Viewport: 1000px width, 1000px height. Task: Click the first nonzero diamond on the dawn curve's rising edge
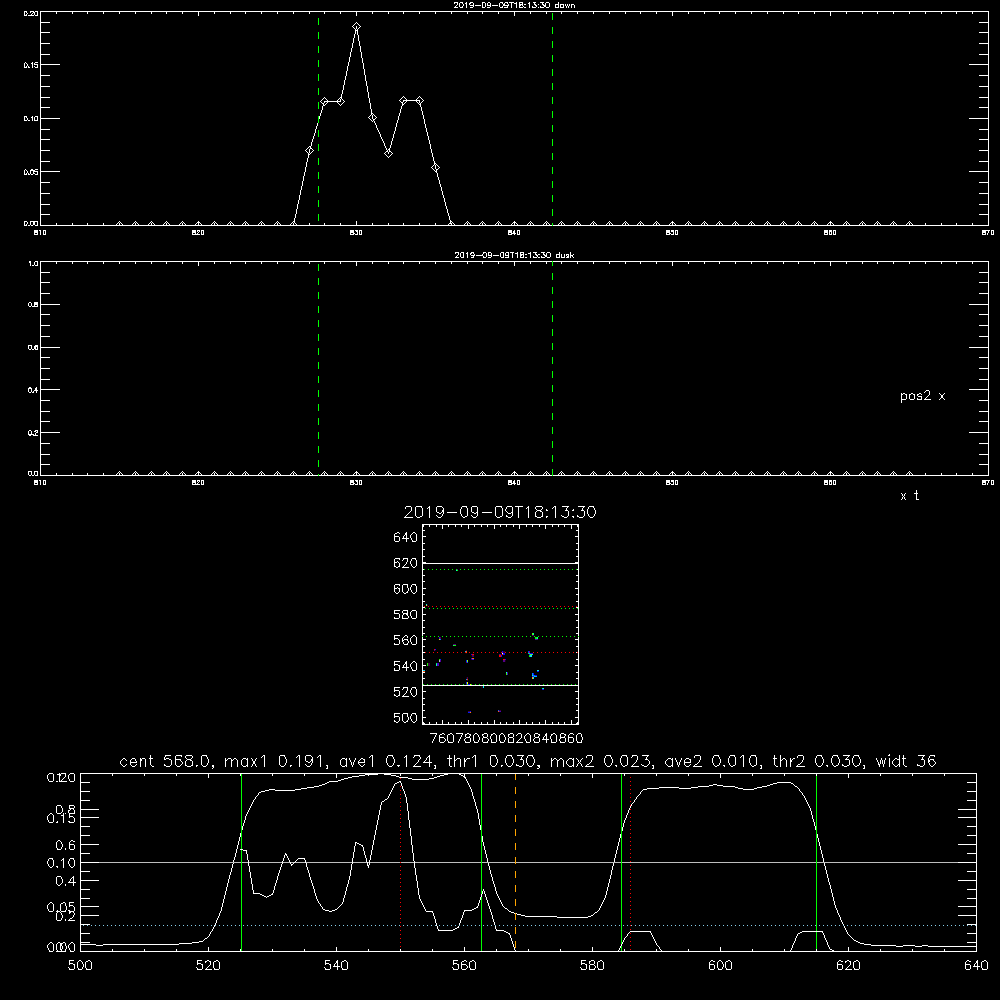[x=309, y=151]
